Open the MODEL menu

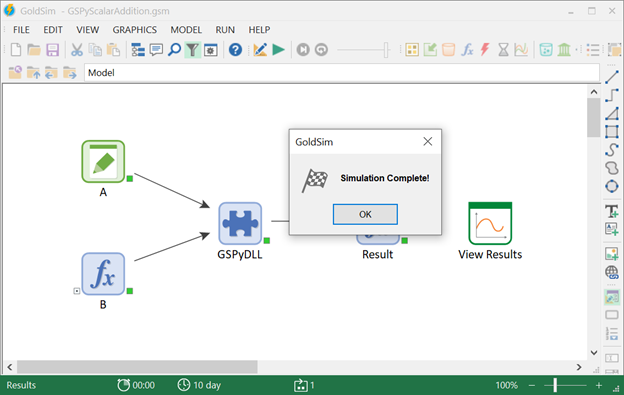pyautogui.click(x=186, y=30)
